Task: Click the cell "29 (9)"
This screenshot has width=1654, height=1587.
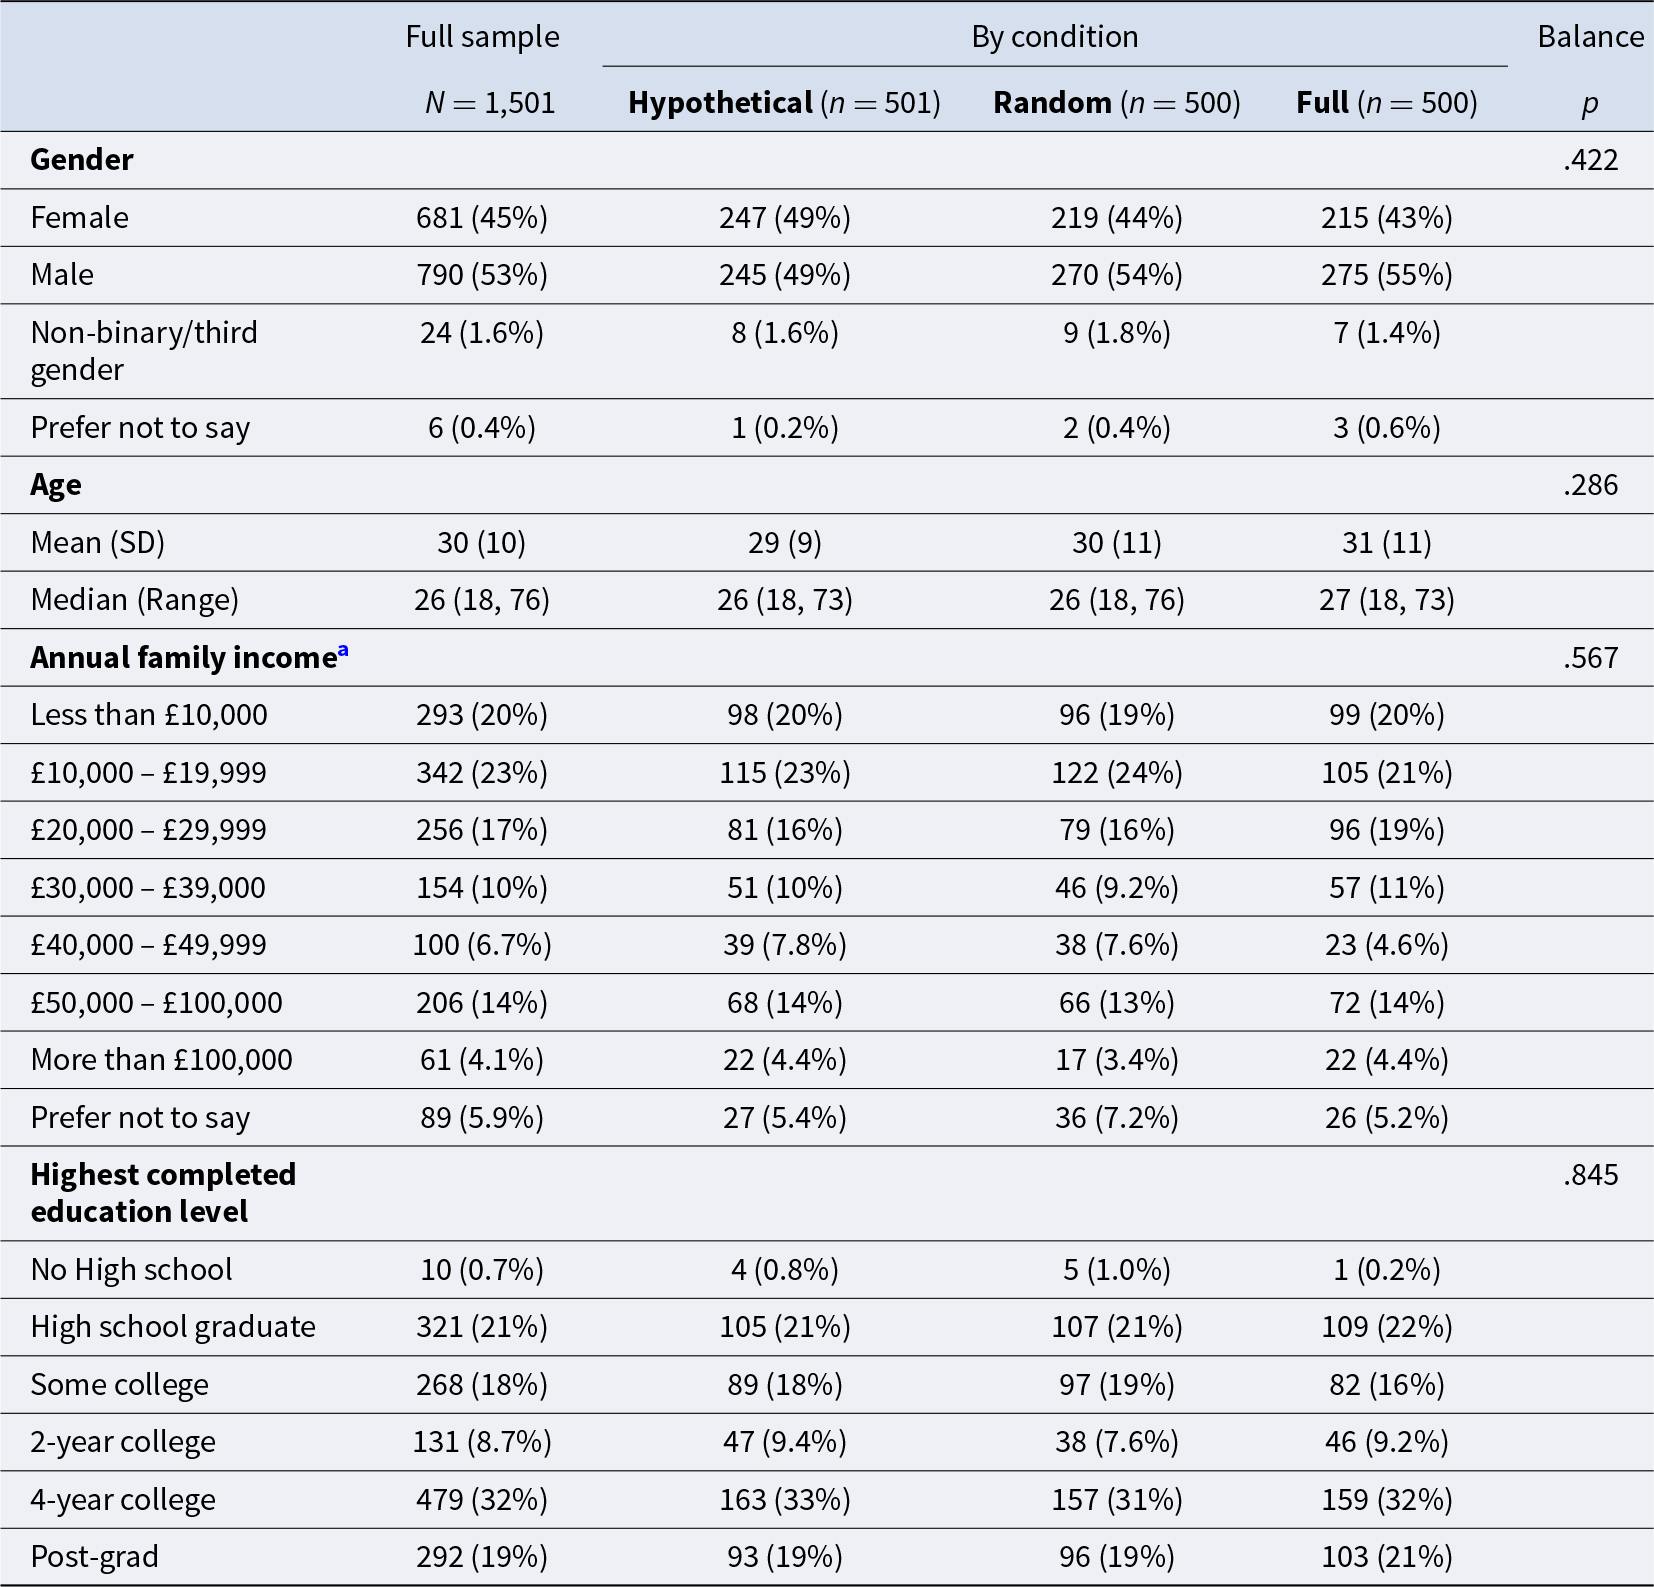Action: [x=784, y=543]
